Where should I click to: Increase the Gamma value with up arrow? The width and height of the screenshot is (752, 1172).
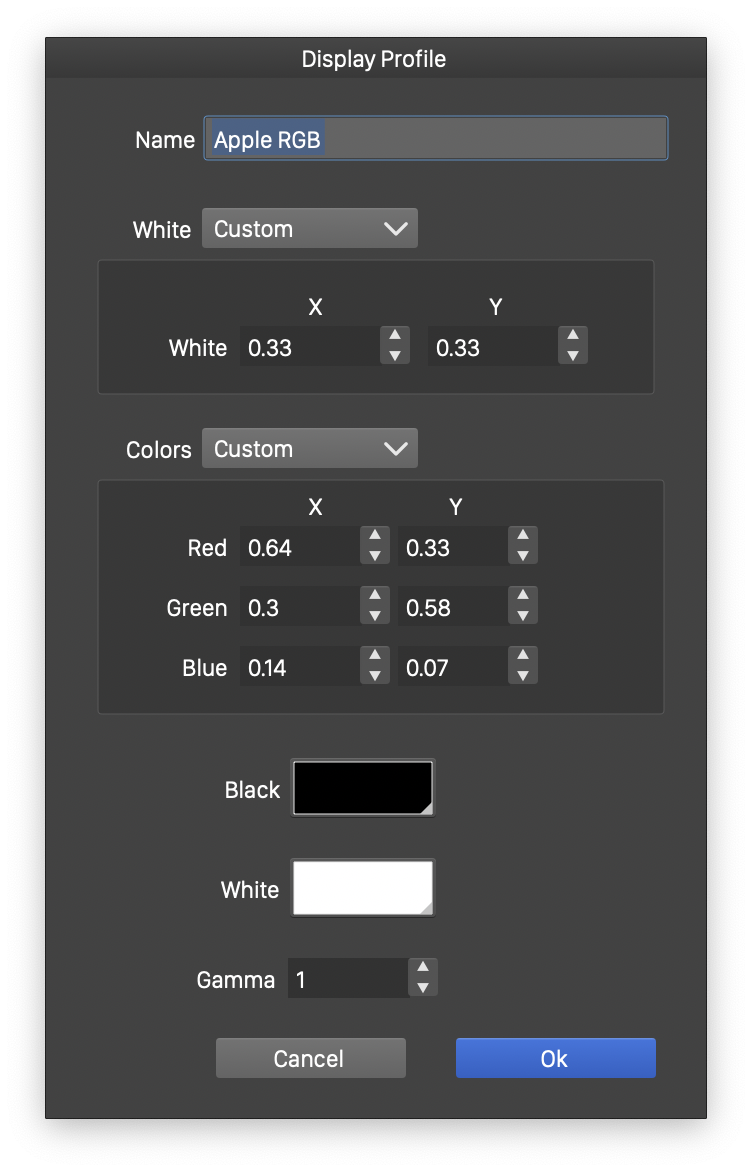423,968
